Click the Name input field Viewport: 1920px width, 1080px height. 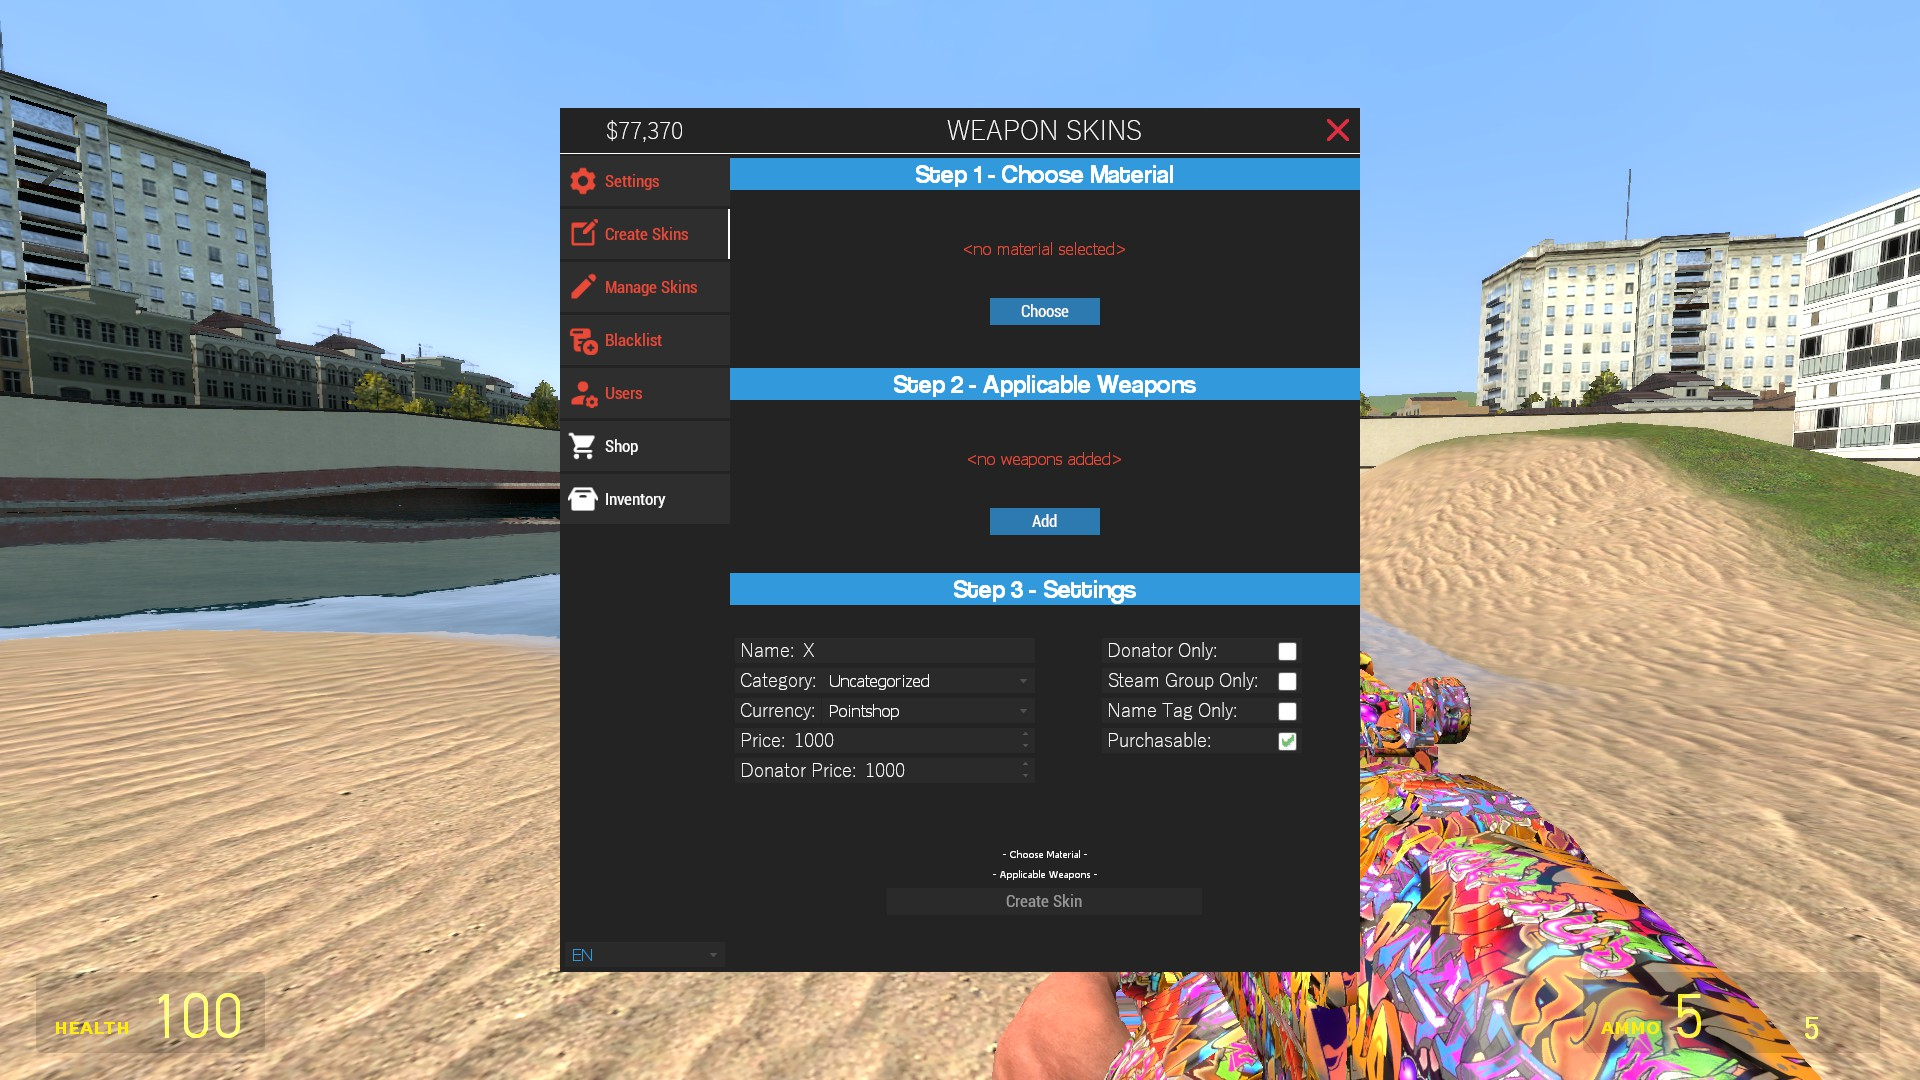click(x=917, y=651)
